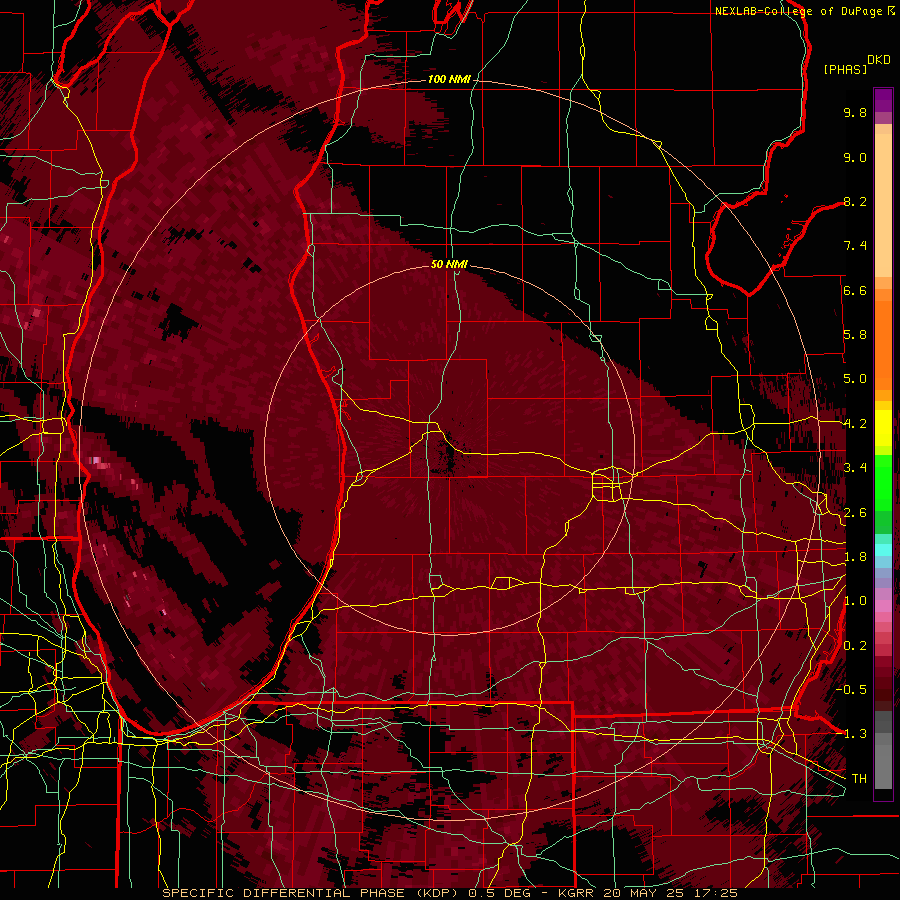Click the pink segment of the color bar
The image size is (900, 900).
(x=883, y=606)
